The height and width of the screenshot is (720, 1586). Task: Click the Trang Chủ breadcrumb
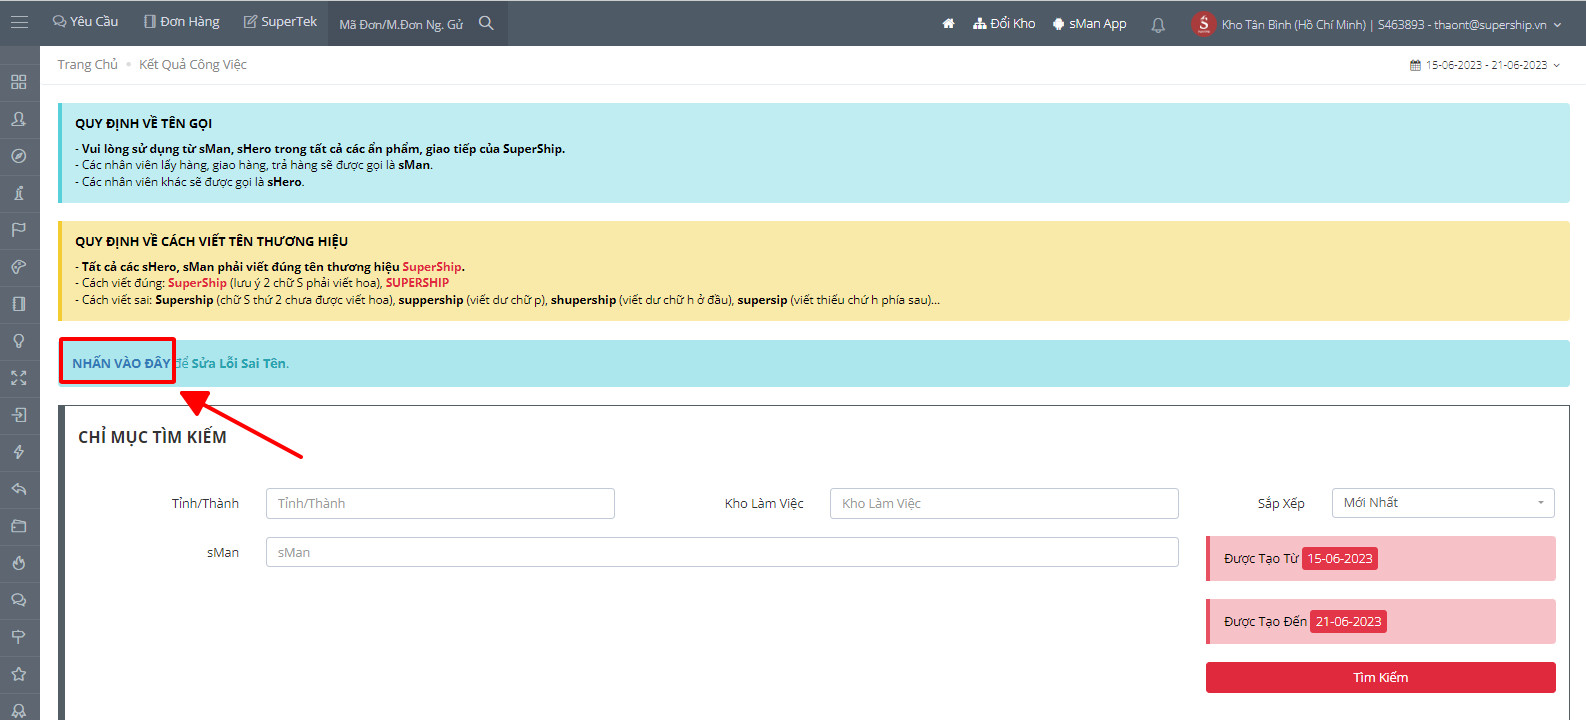coord(87,64)
